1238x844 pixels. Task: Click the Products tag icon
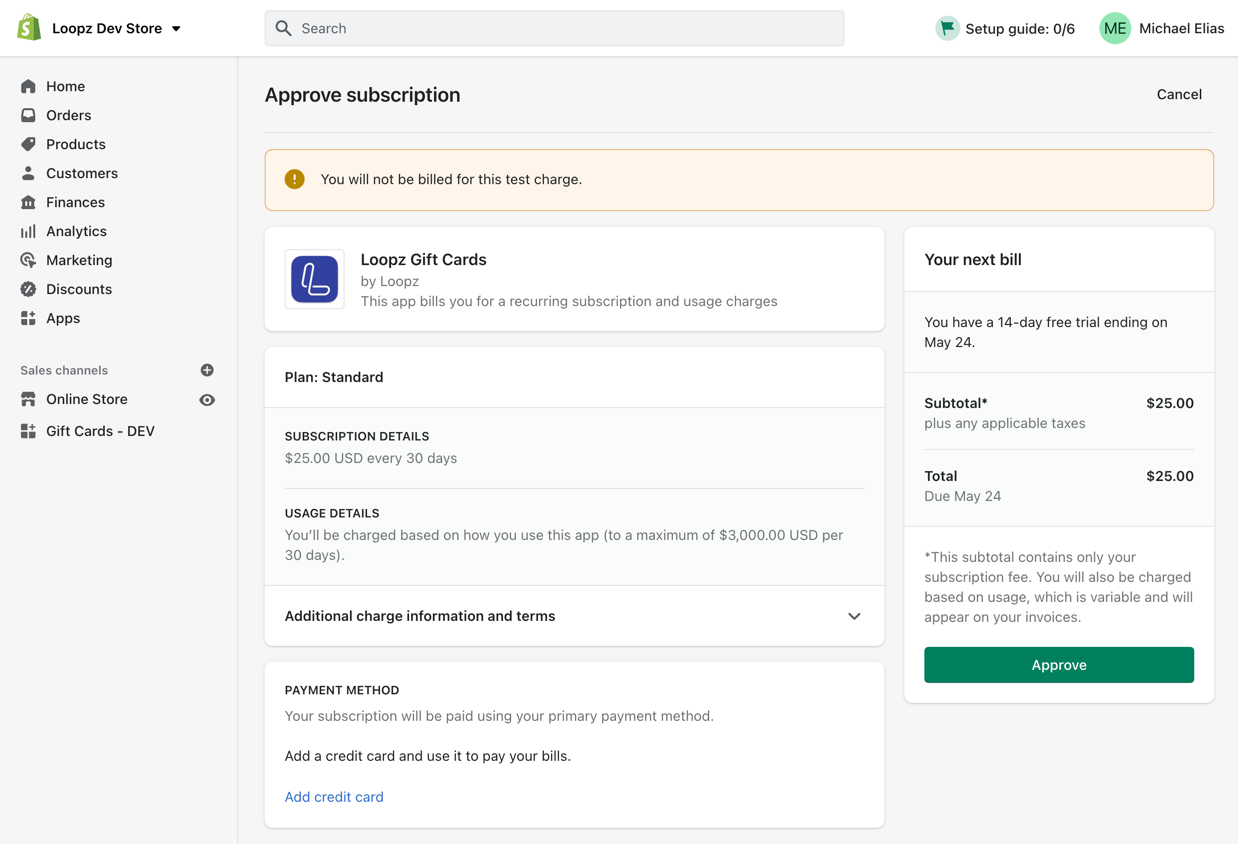tap(28, 145)
